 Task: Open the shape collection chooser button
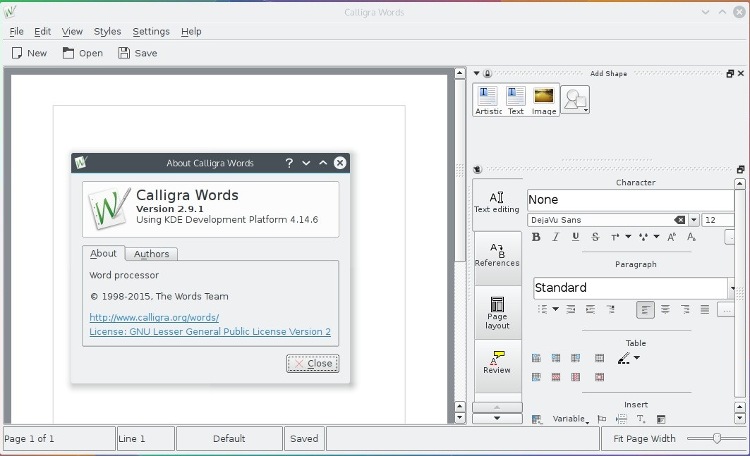[575, 100]
